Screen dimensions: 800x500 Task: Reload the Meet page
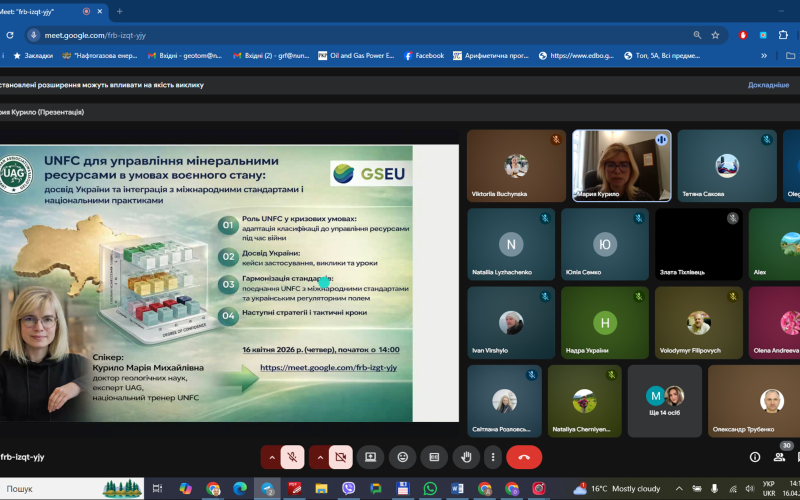click(x=10, y=35)
